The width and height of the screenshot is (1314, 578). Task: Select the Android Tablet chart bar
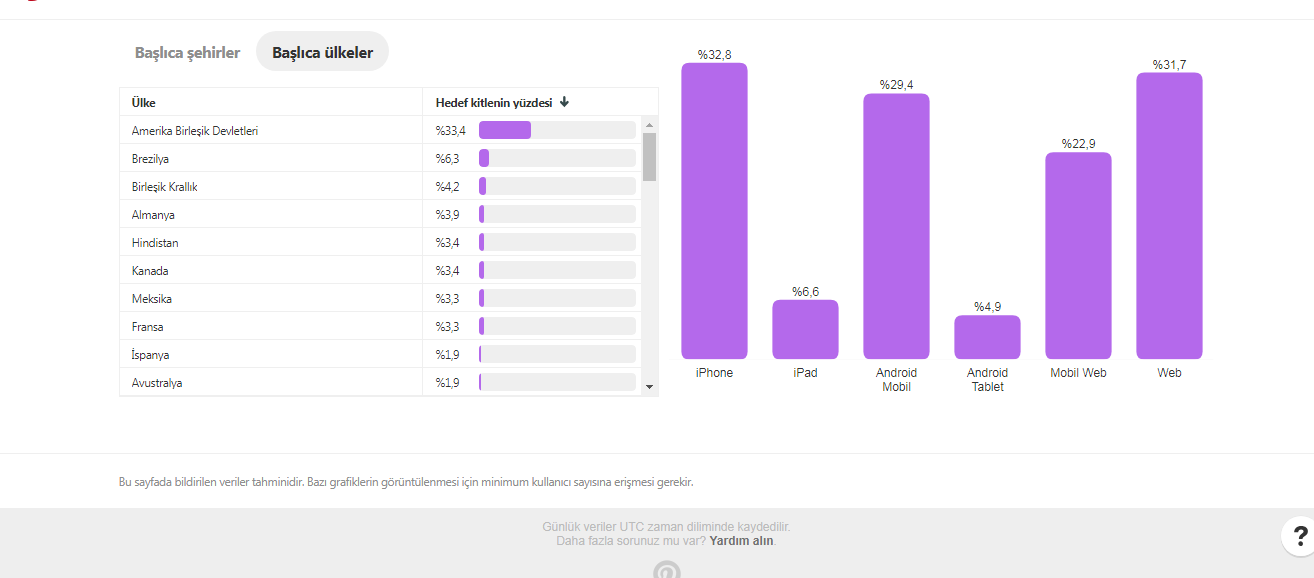pyautogui.click(x=987, y=337)
